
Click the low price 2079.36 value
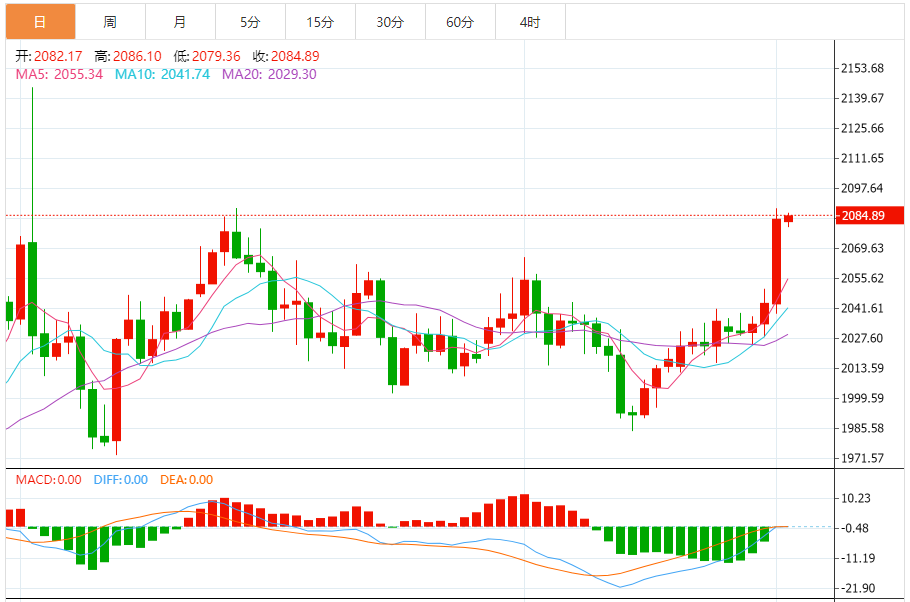point(216,56)
